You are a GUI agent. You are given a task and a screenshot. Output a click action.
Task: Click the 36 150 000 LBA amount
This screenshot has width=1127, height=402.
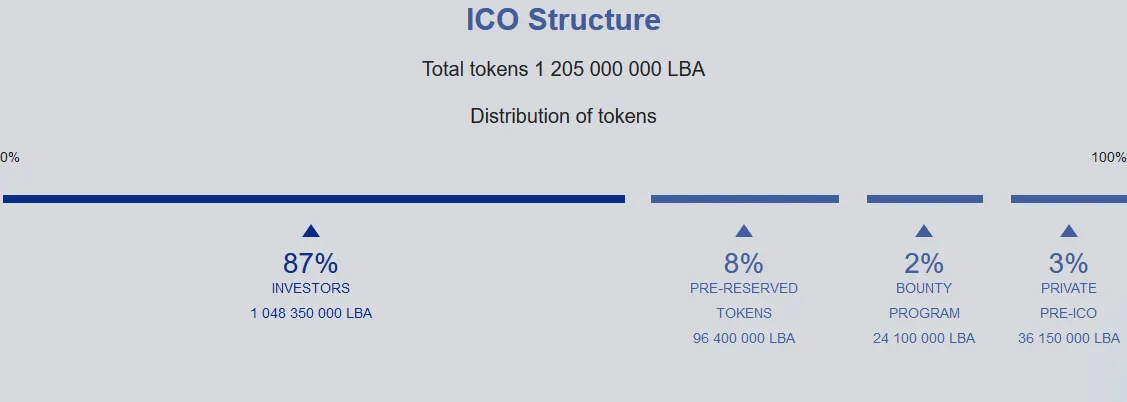click(1069, 338)
